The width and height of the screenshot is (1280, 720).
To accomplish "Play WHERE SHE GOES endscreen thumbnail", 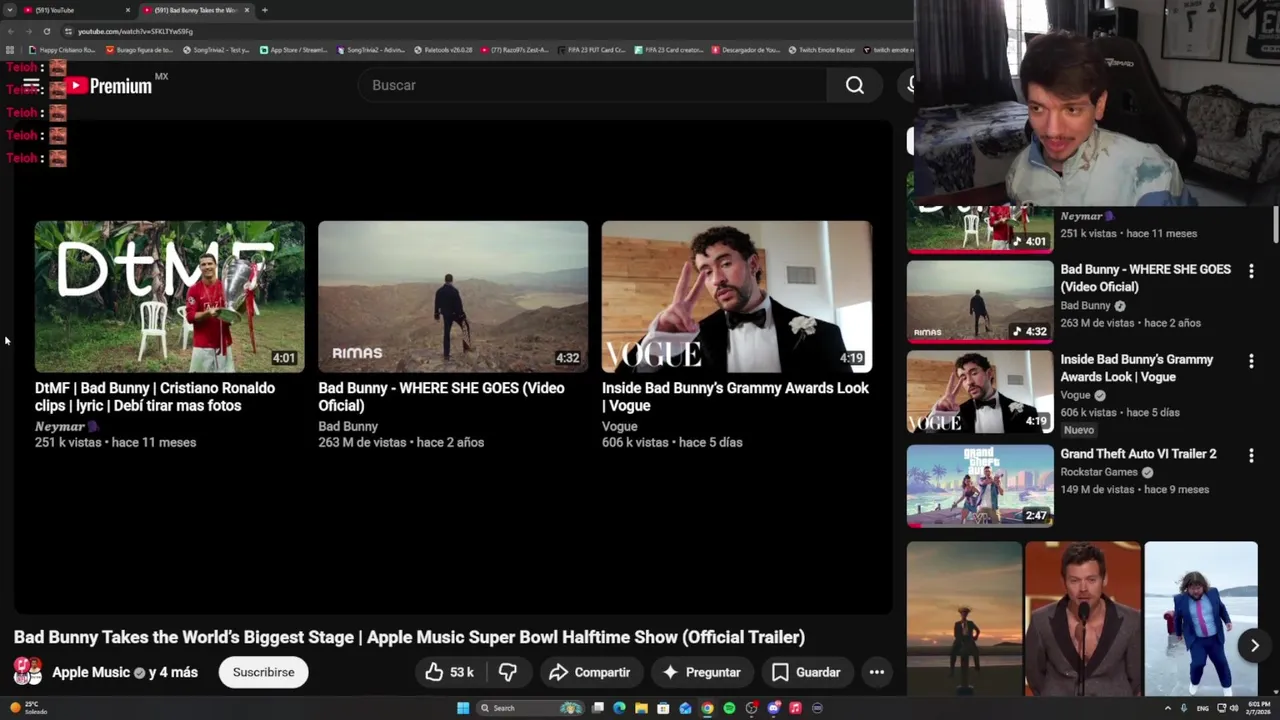I will pyautogui.click(x=453, y=297).
